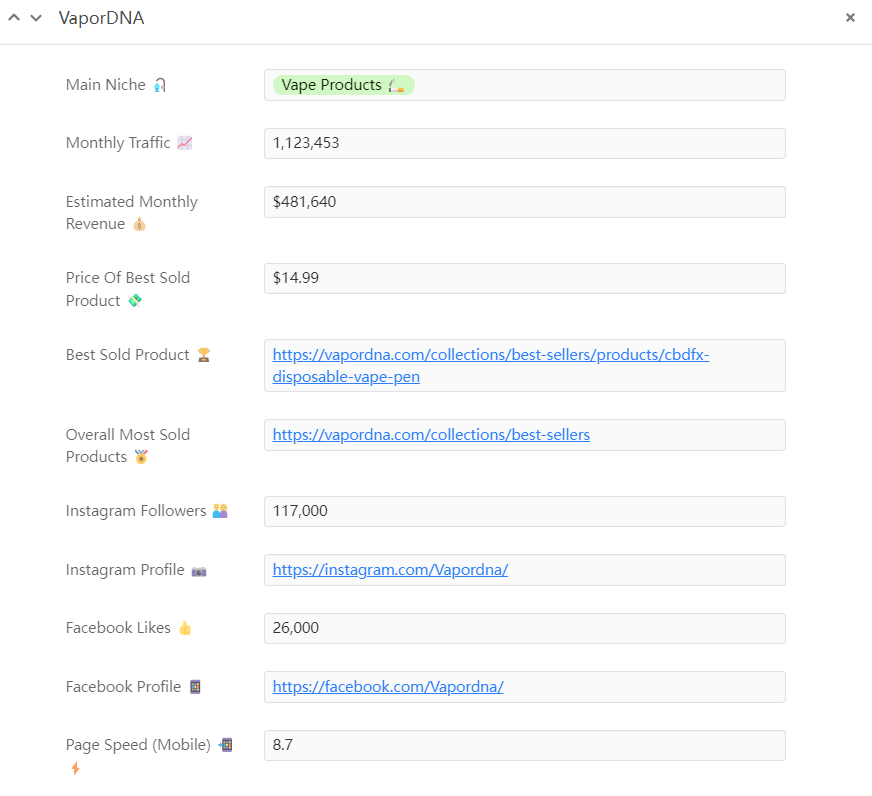Click the Monthly Traffic value field

click(524, 143)
